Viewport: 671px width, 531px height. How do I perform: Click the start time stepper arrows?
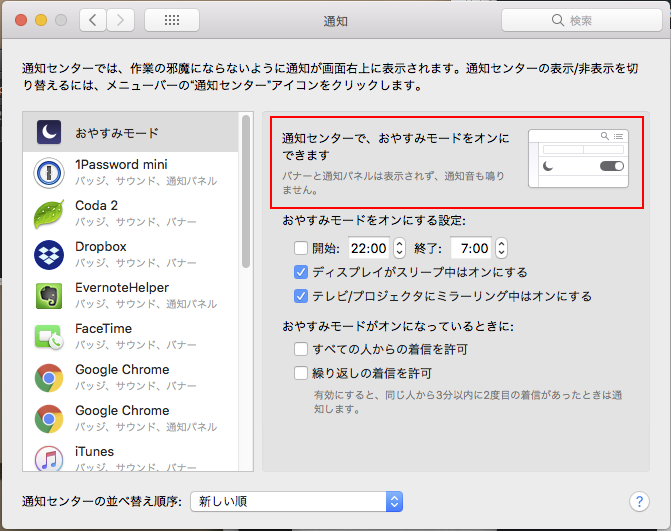coord(399,248)
